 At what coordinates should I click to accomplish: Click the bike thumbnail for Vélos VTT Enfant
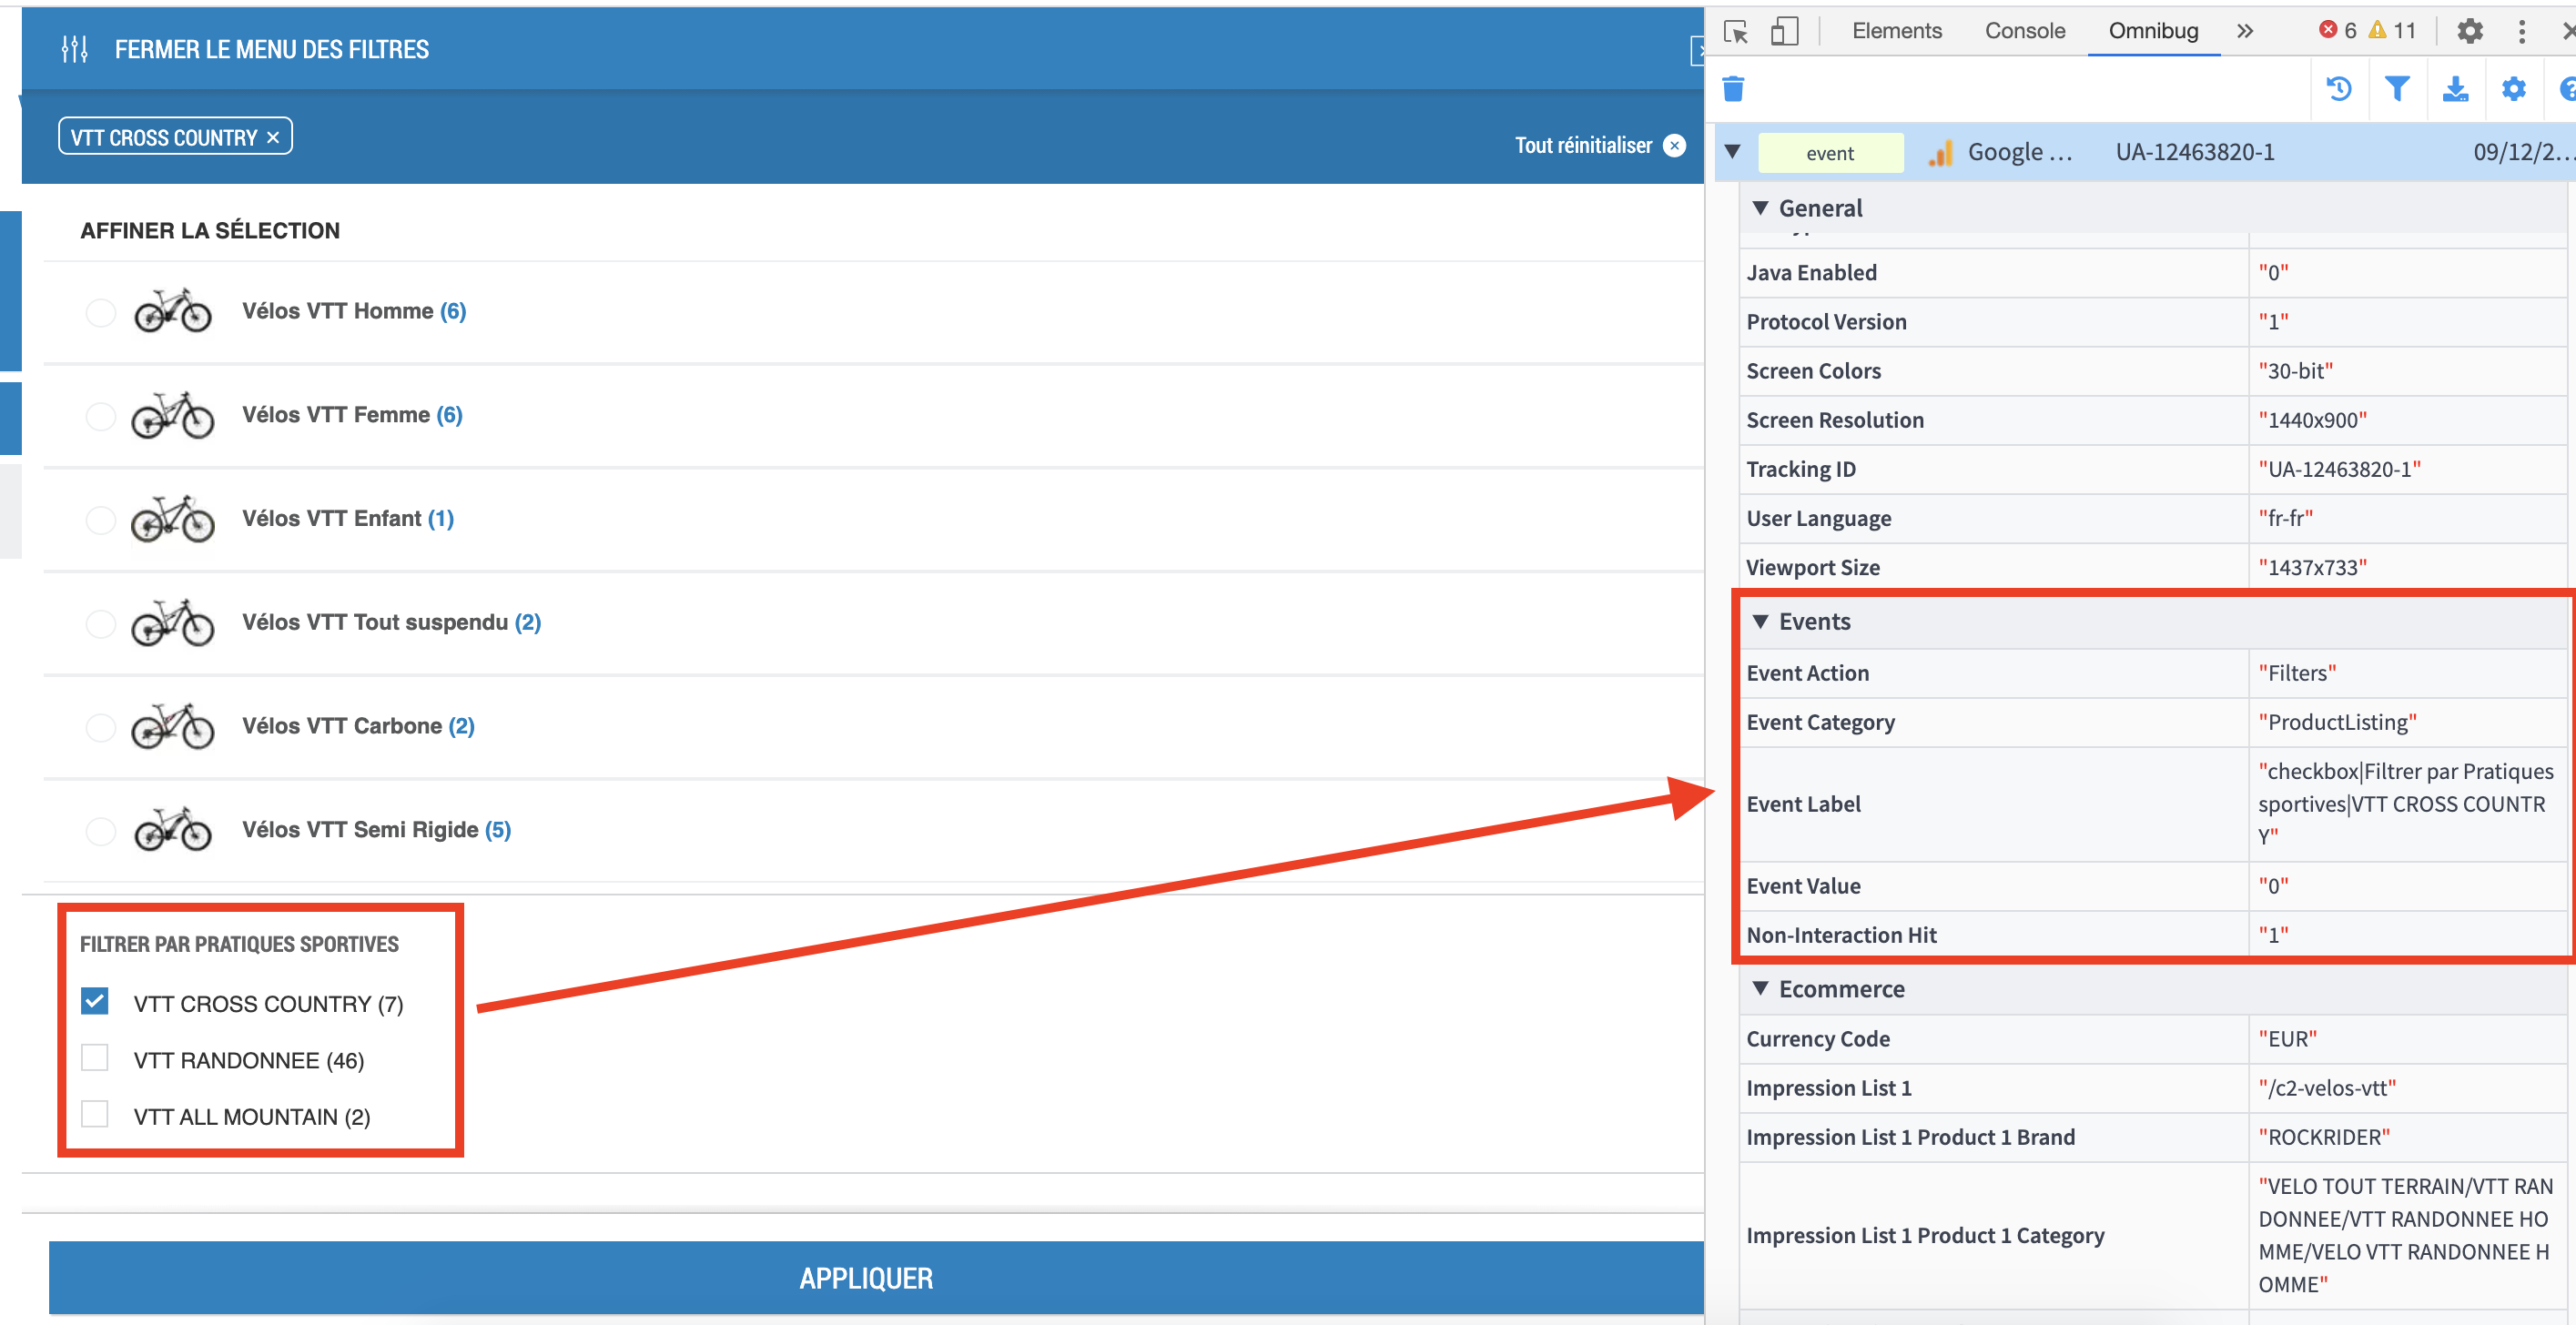click(173, 518)
